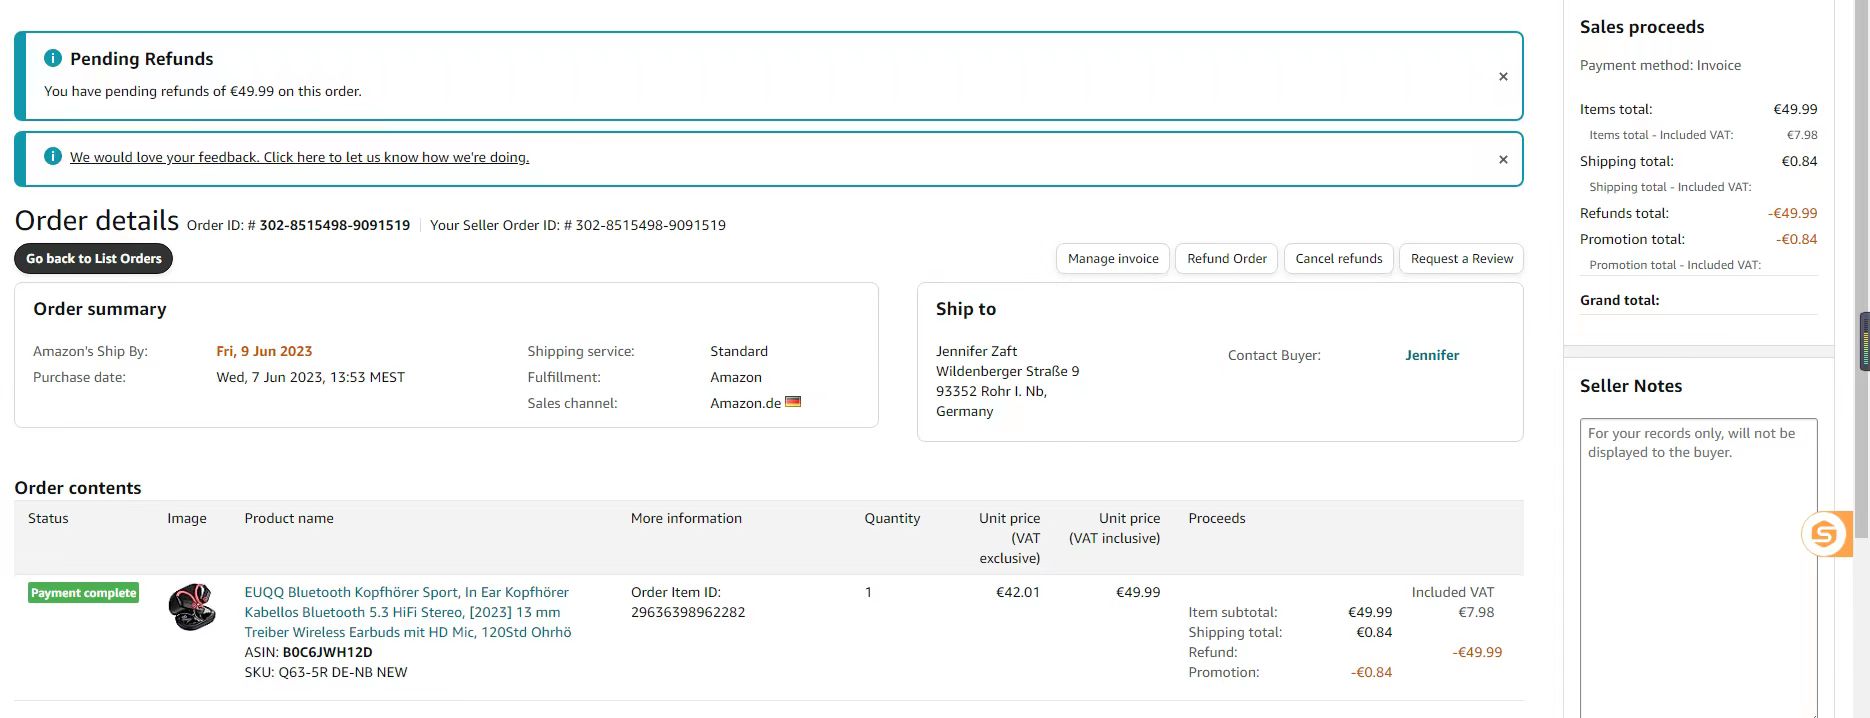Image resolution: width=1870 pixels, height=718 pixels.
Task: Click the ASIN B0C6JWH12D text
Action: [327, 652]
